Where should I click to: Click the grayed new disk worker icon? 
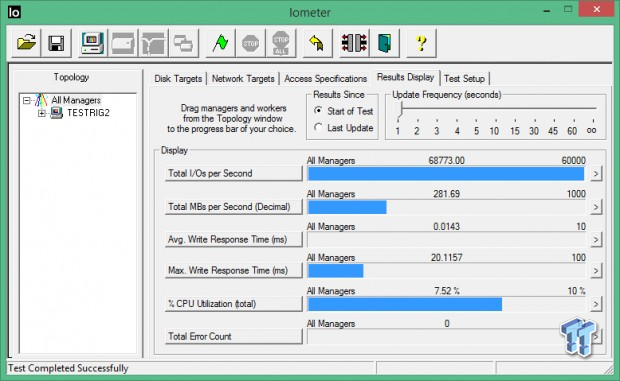tap(123, 43)
